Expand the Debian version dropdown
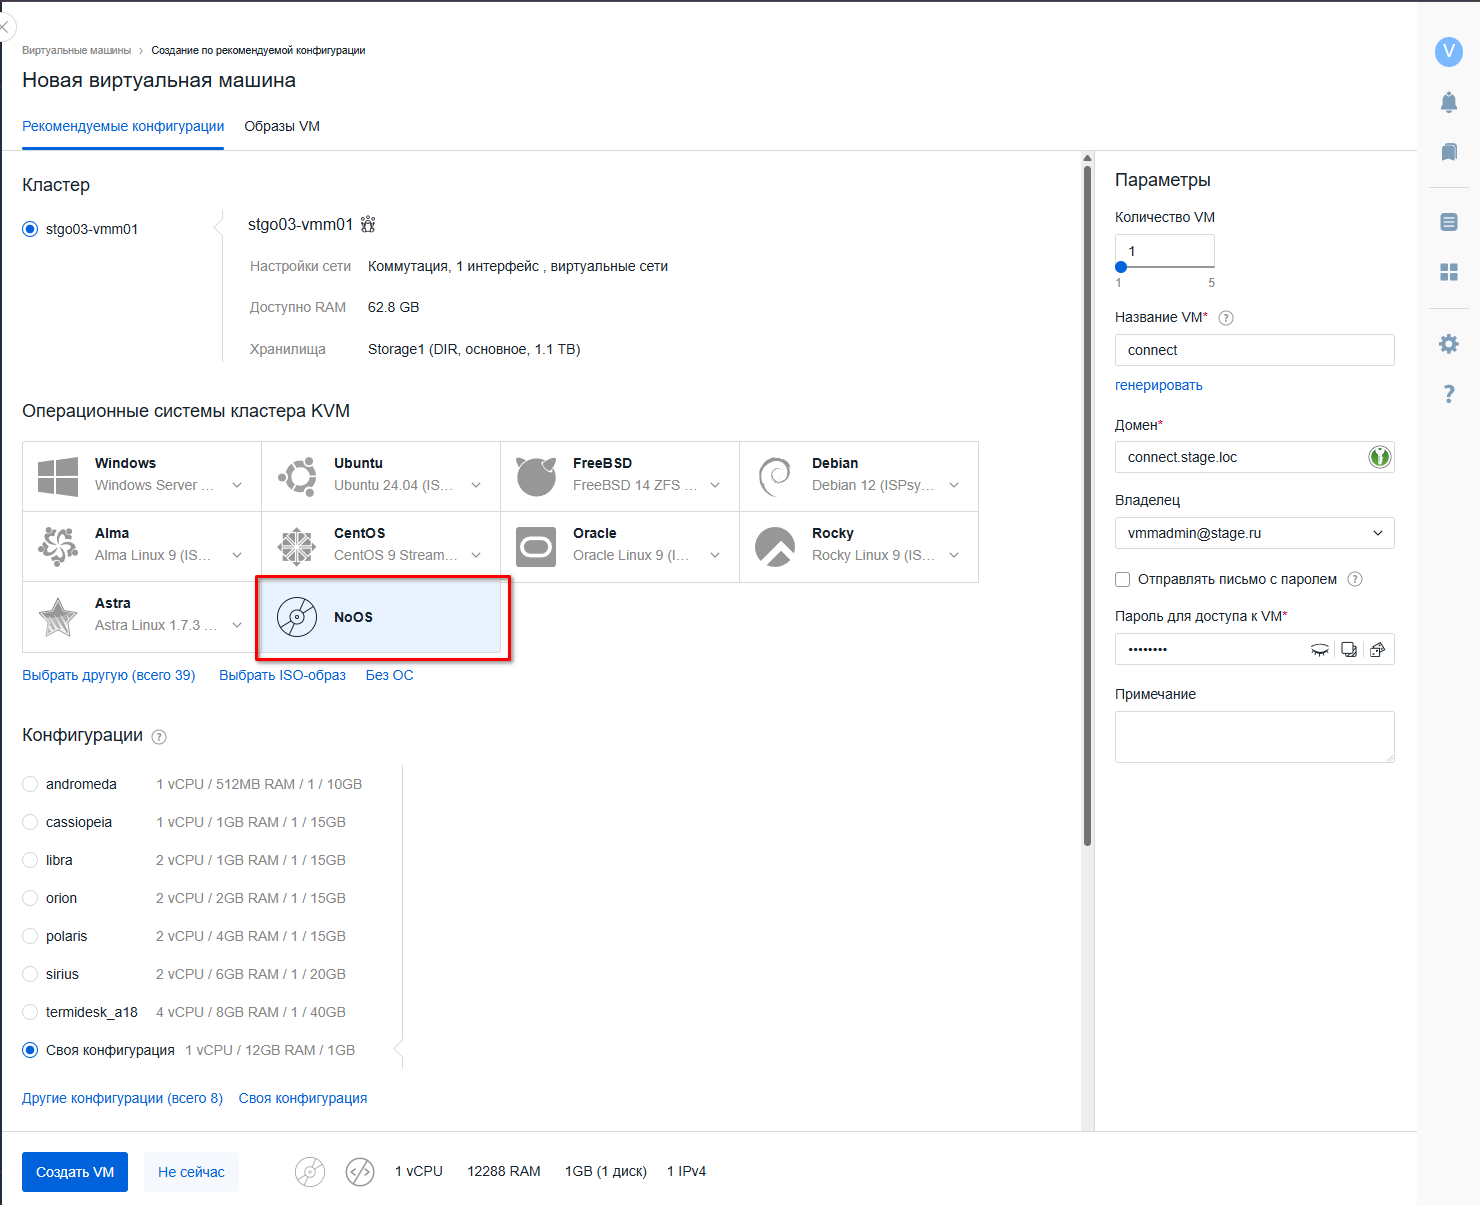 pos(954,485)
